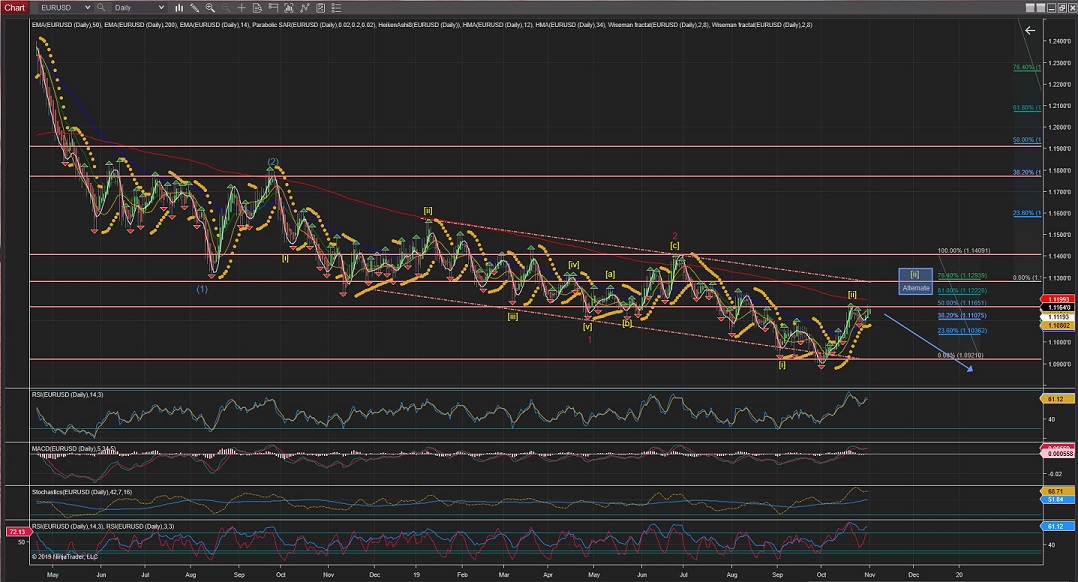Click the blue (1) wave label
Image resolution: width=1078 pixels, height=582 pixels.
pos(202,289)
